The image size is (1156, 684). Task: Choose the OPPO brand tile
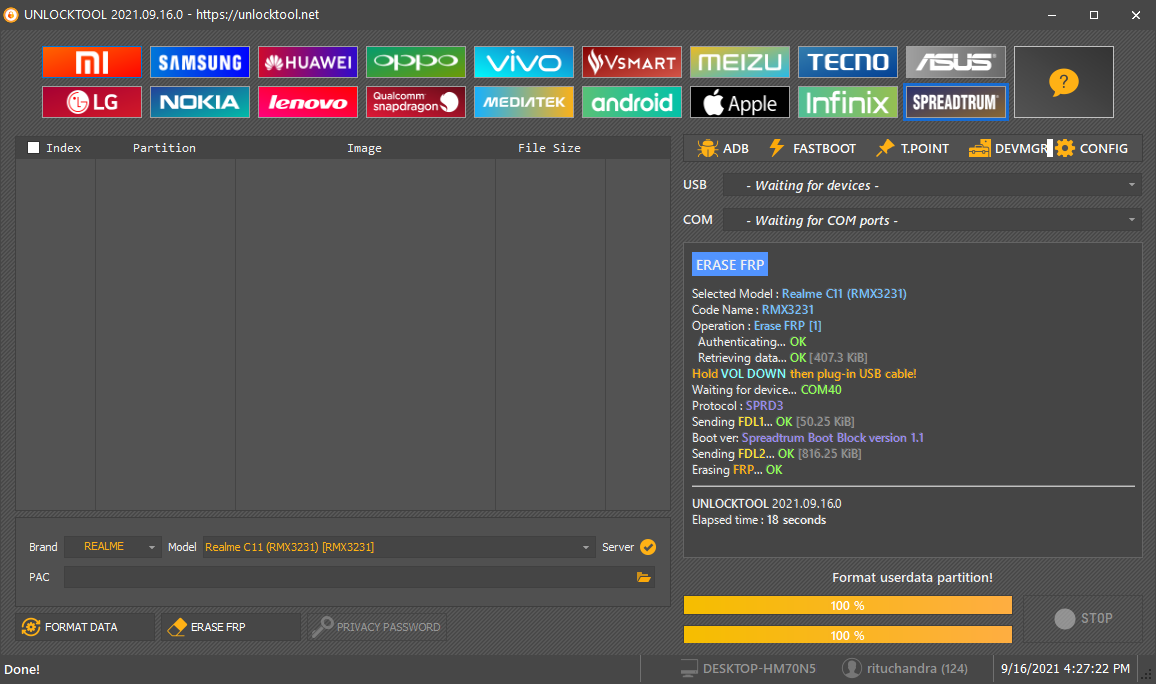pyautogui.click(x=416, y=62)
